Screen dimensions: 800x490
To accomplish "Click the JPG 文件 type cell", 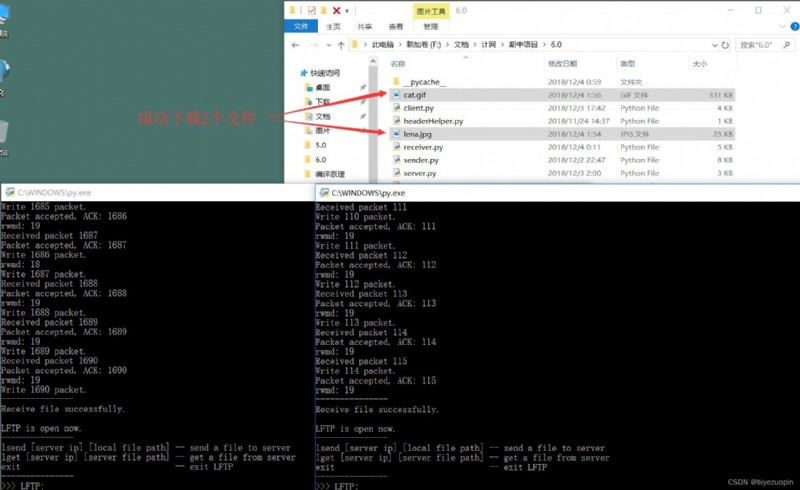I will (635, 134).
